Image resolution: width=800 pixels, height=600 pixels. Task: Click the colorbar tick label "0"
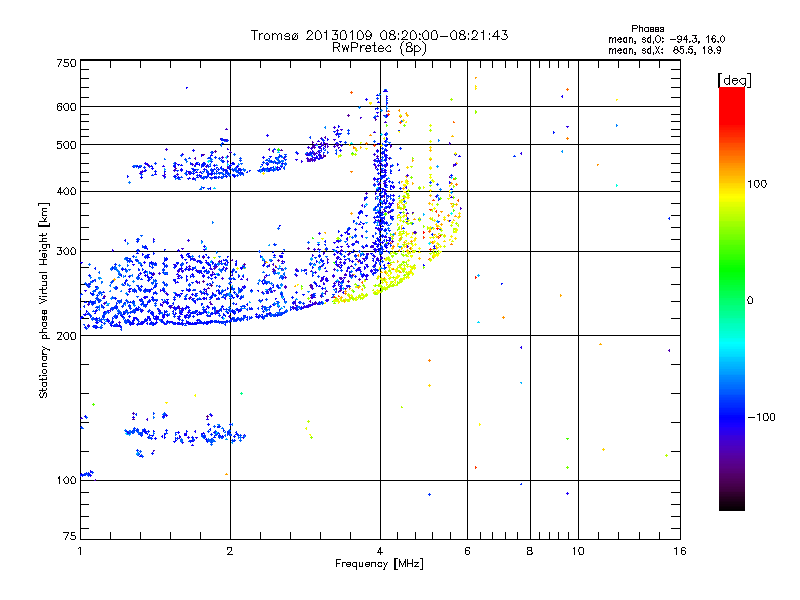point(750,300)
